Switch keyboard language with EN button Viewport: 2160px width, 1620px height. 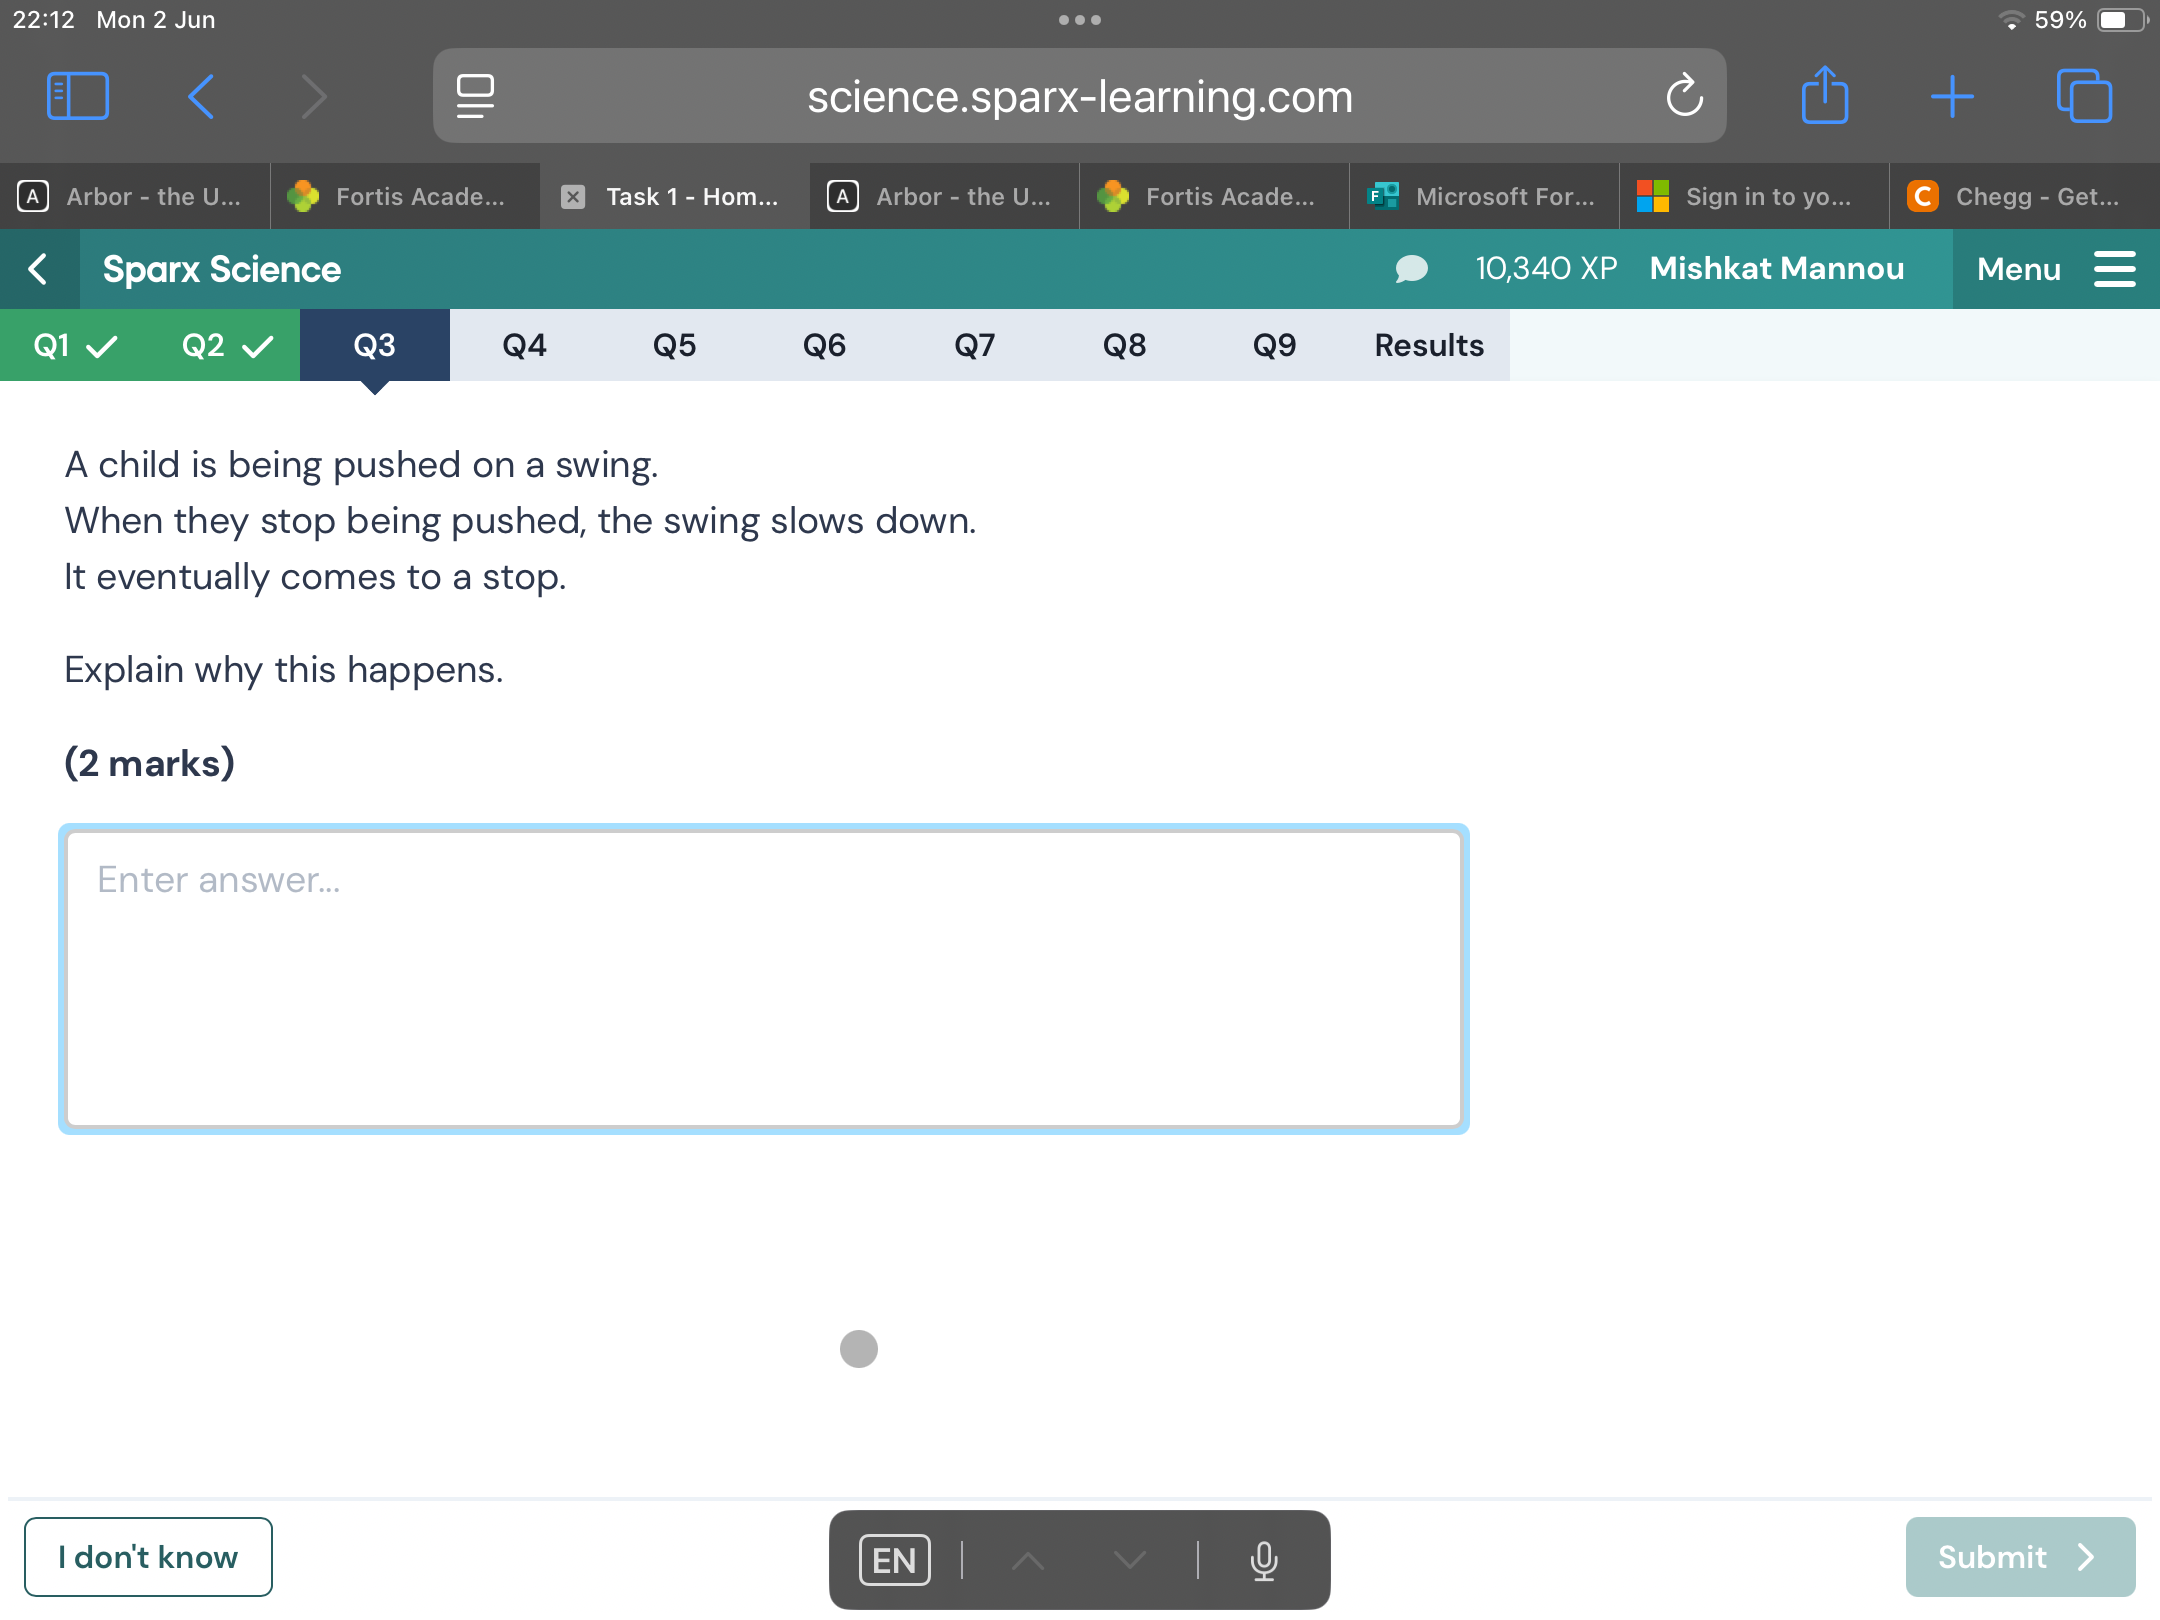894,1560
